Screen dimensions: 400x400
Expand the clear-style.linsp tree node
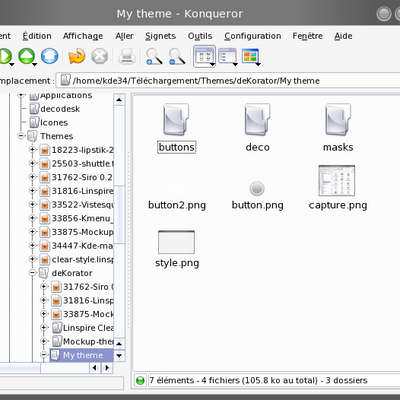pos(32,259)
